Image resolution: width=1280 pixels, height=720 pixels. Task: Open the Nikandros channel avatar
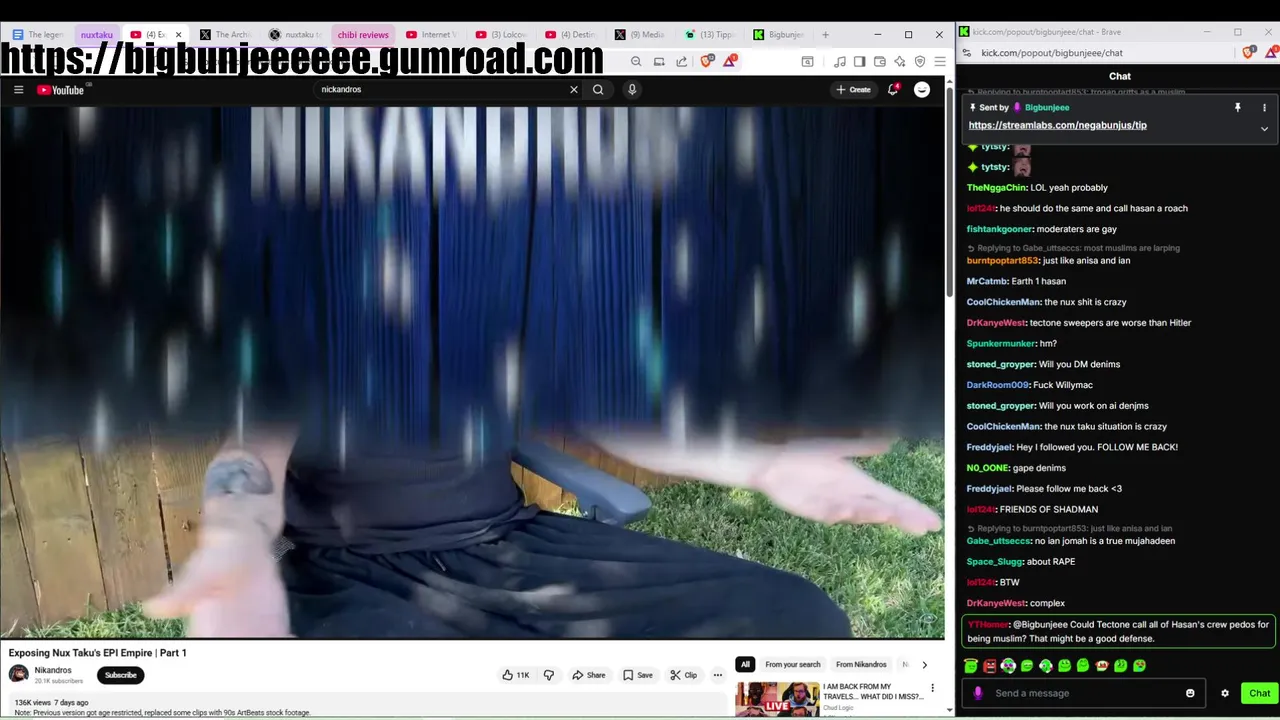click(x=18, y=675)
